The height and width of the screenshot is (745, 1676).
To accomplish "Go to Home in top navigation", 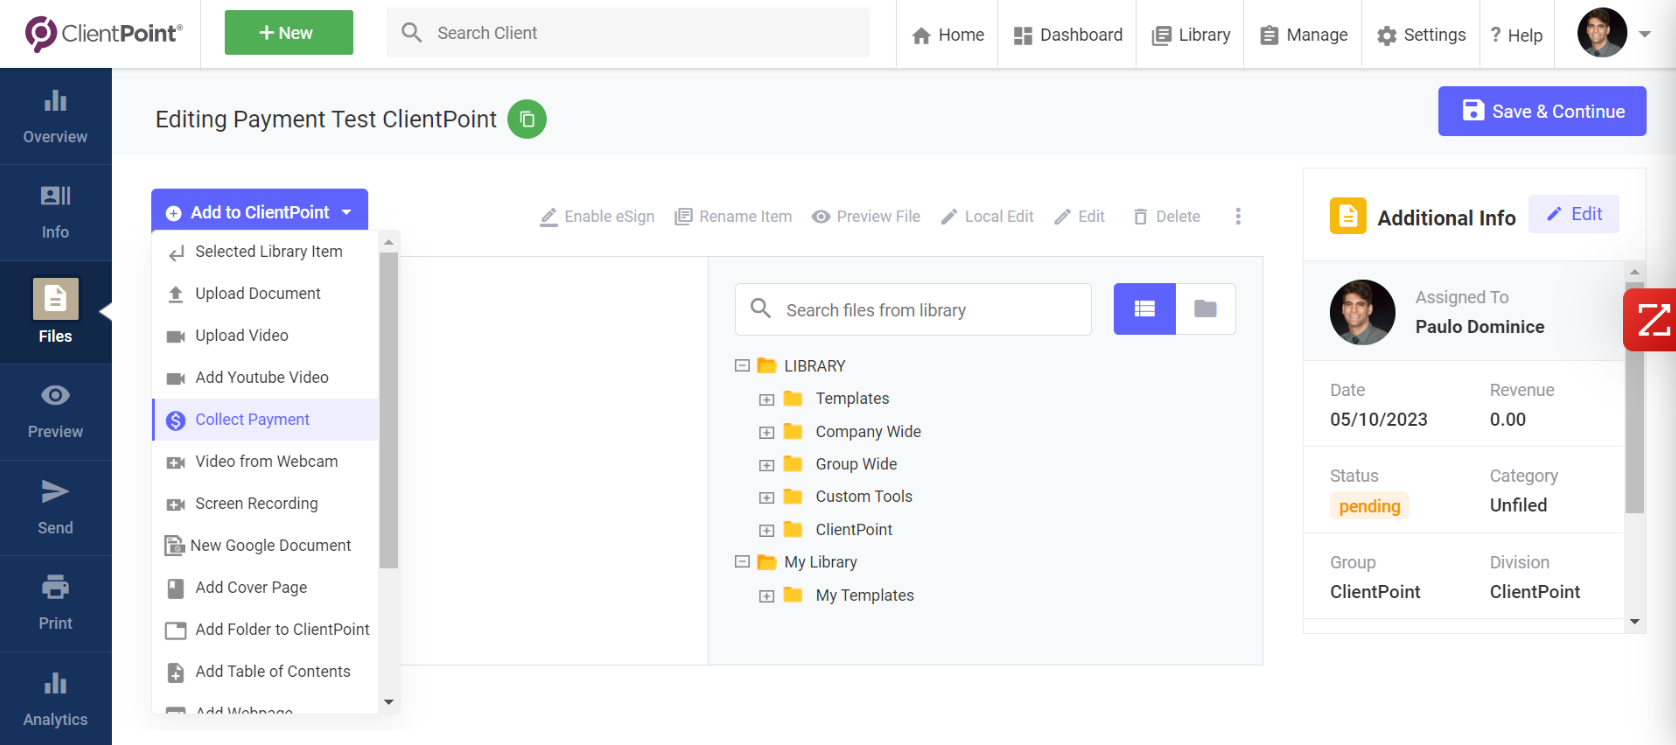I will coord(948,35).
